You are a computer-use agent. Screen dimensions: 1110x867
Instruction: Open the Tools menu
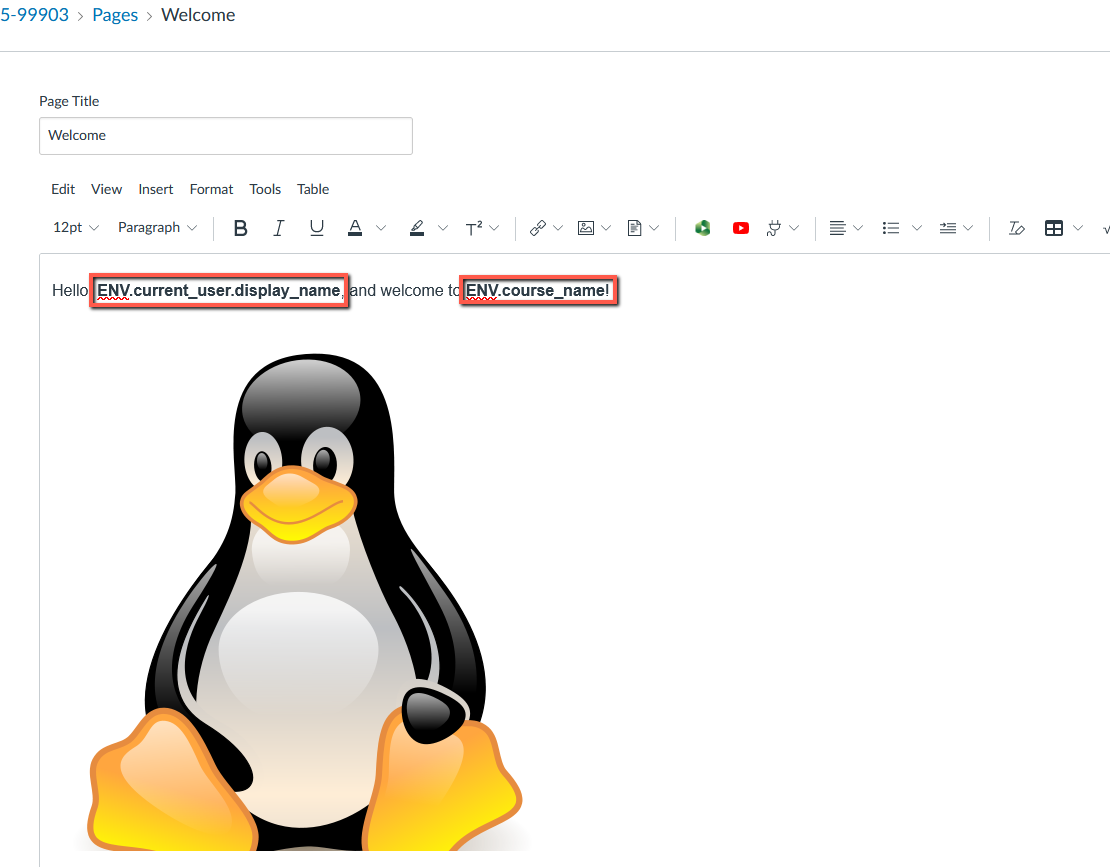tap(265, 190)
